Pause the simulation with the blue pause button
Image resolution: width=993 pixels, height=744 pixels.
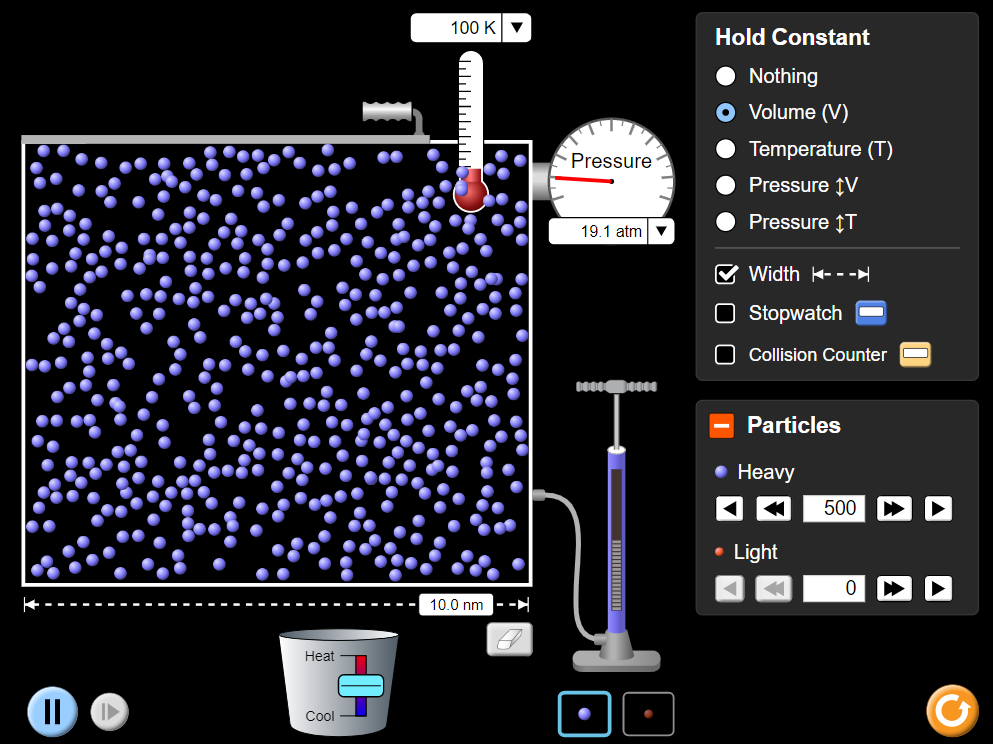(53, 711)
